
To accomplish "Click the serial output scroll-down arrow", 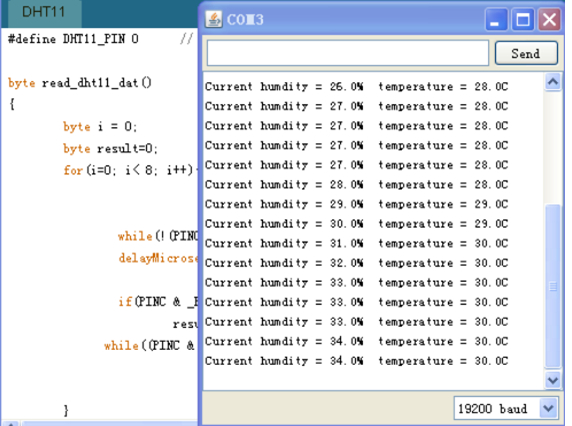I will click(x=553, y=380).
